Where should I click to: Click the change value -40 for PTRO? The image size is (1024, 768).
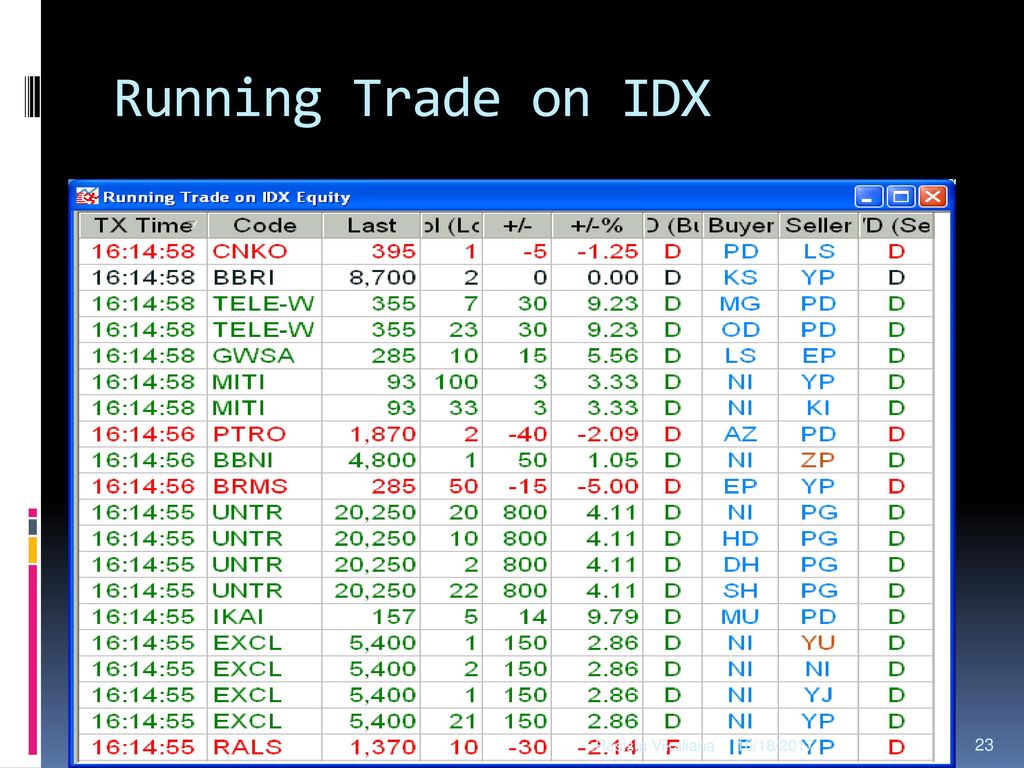527,434
